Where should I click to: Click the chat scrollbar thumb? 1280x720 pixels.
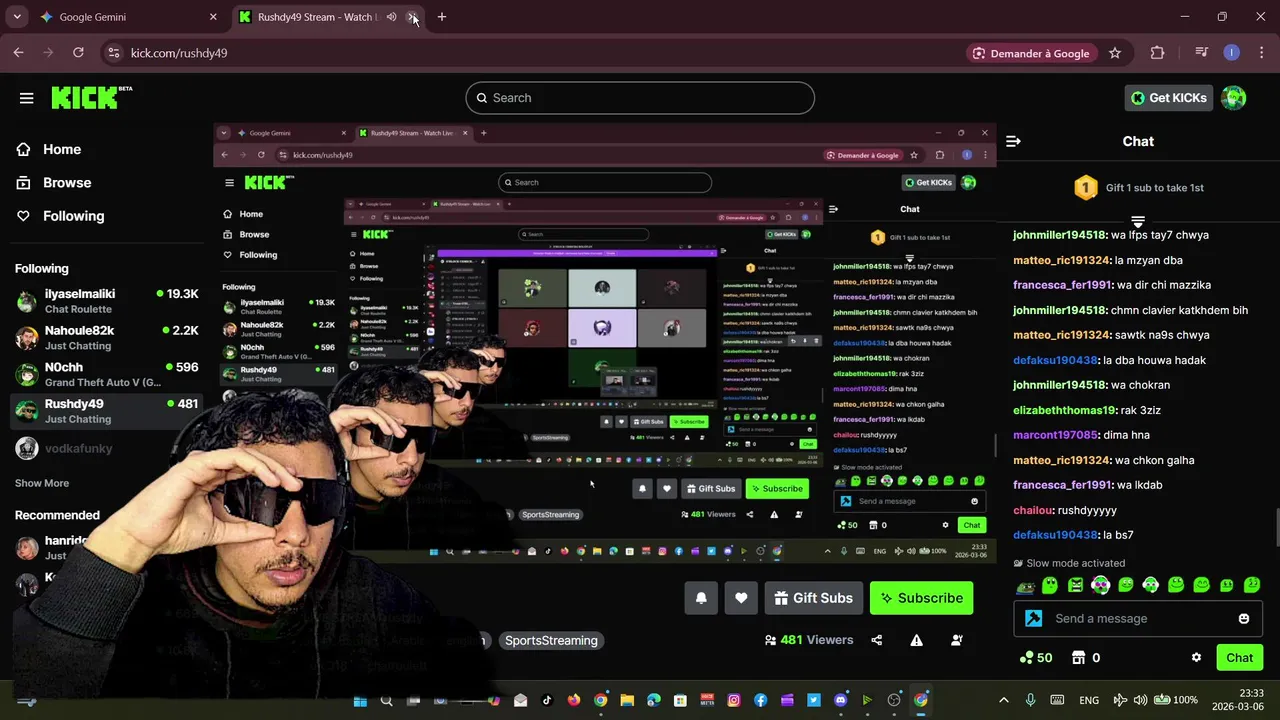pyautogui.click(x=1275, y=527)
